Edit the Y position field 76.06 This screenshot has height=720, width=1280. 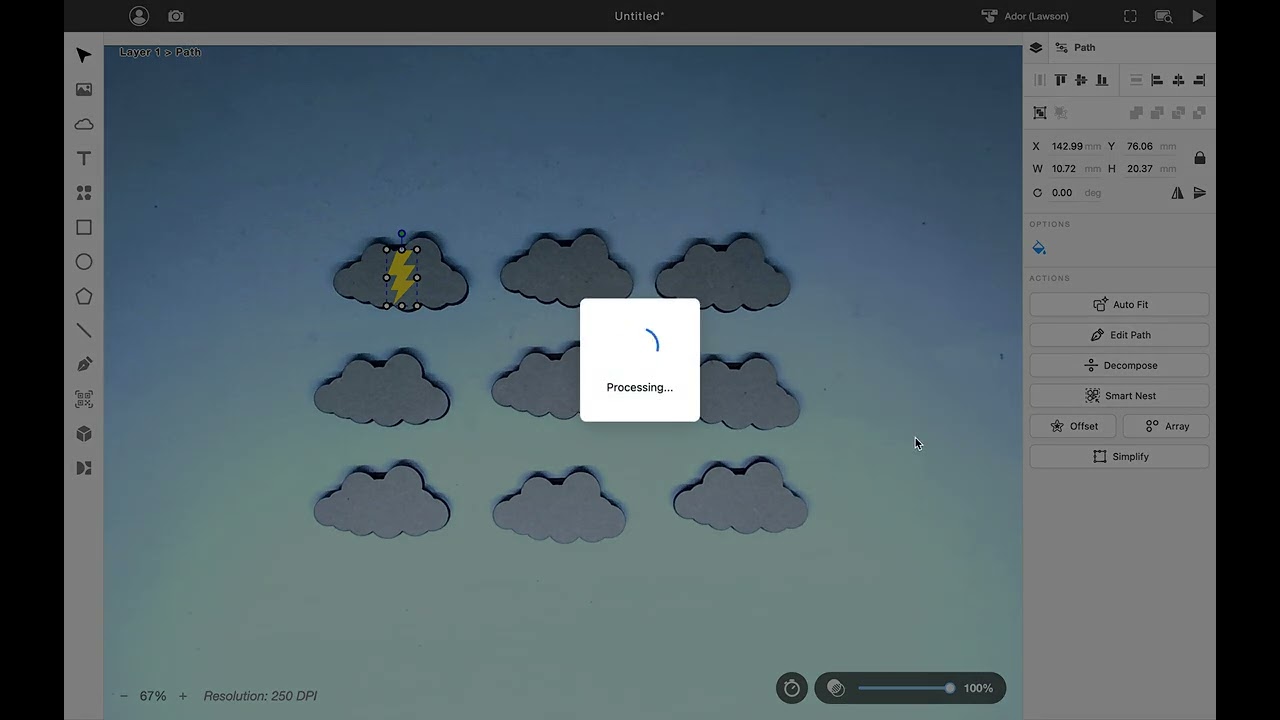tap(1150, 146)
